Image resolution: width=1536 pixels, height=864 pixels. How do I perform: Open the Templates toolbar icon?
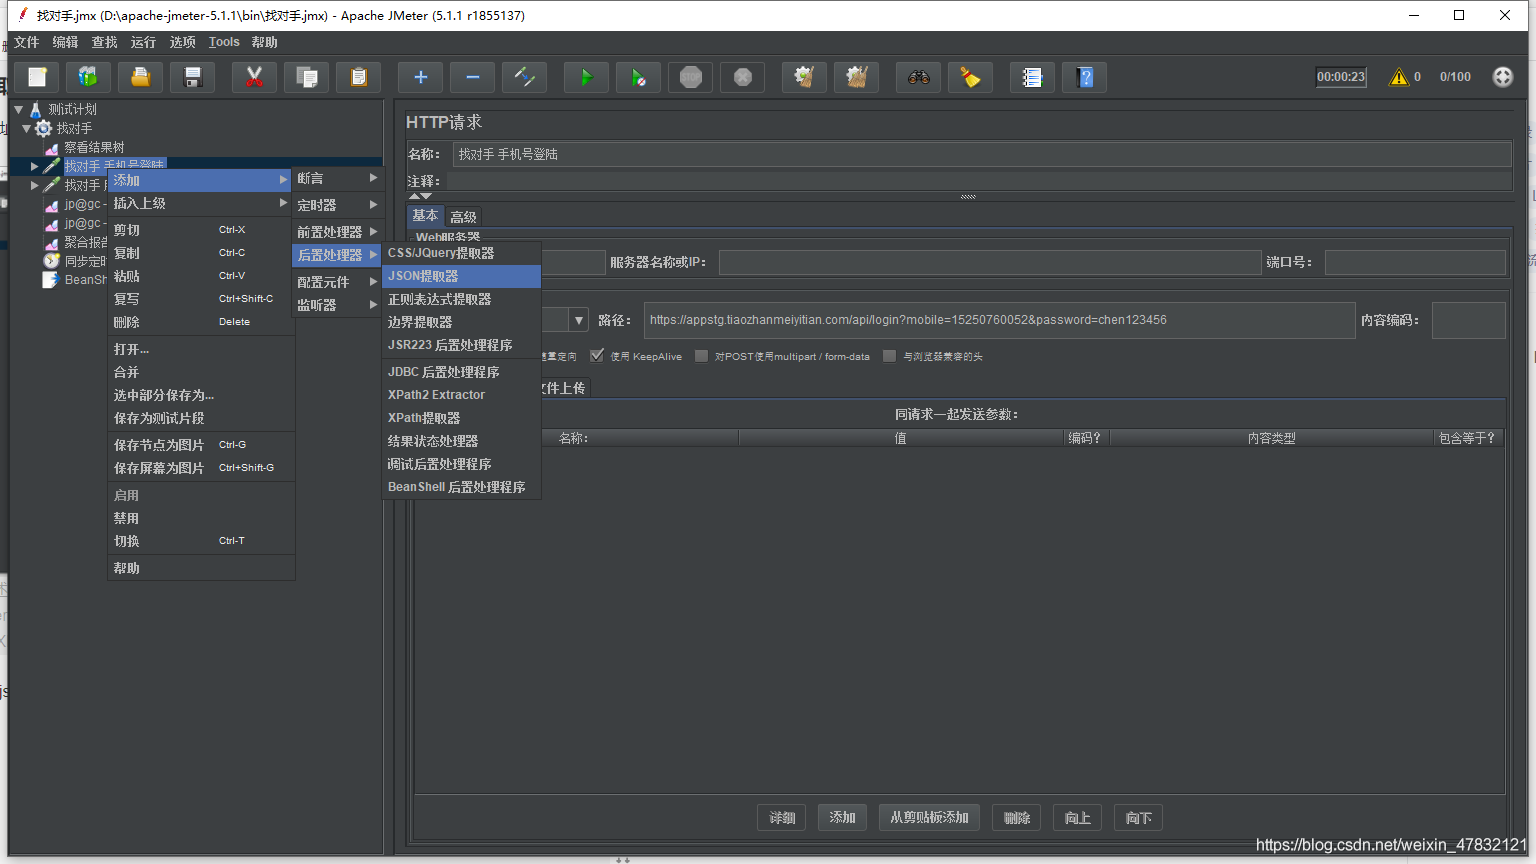89,77
